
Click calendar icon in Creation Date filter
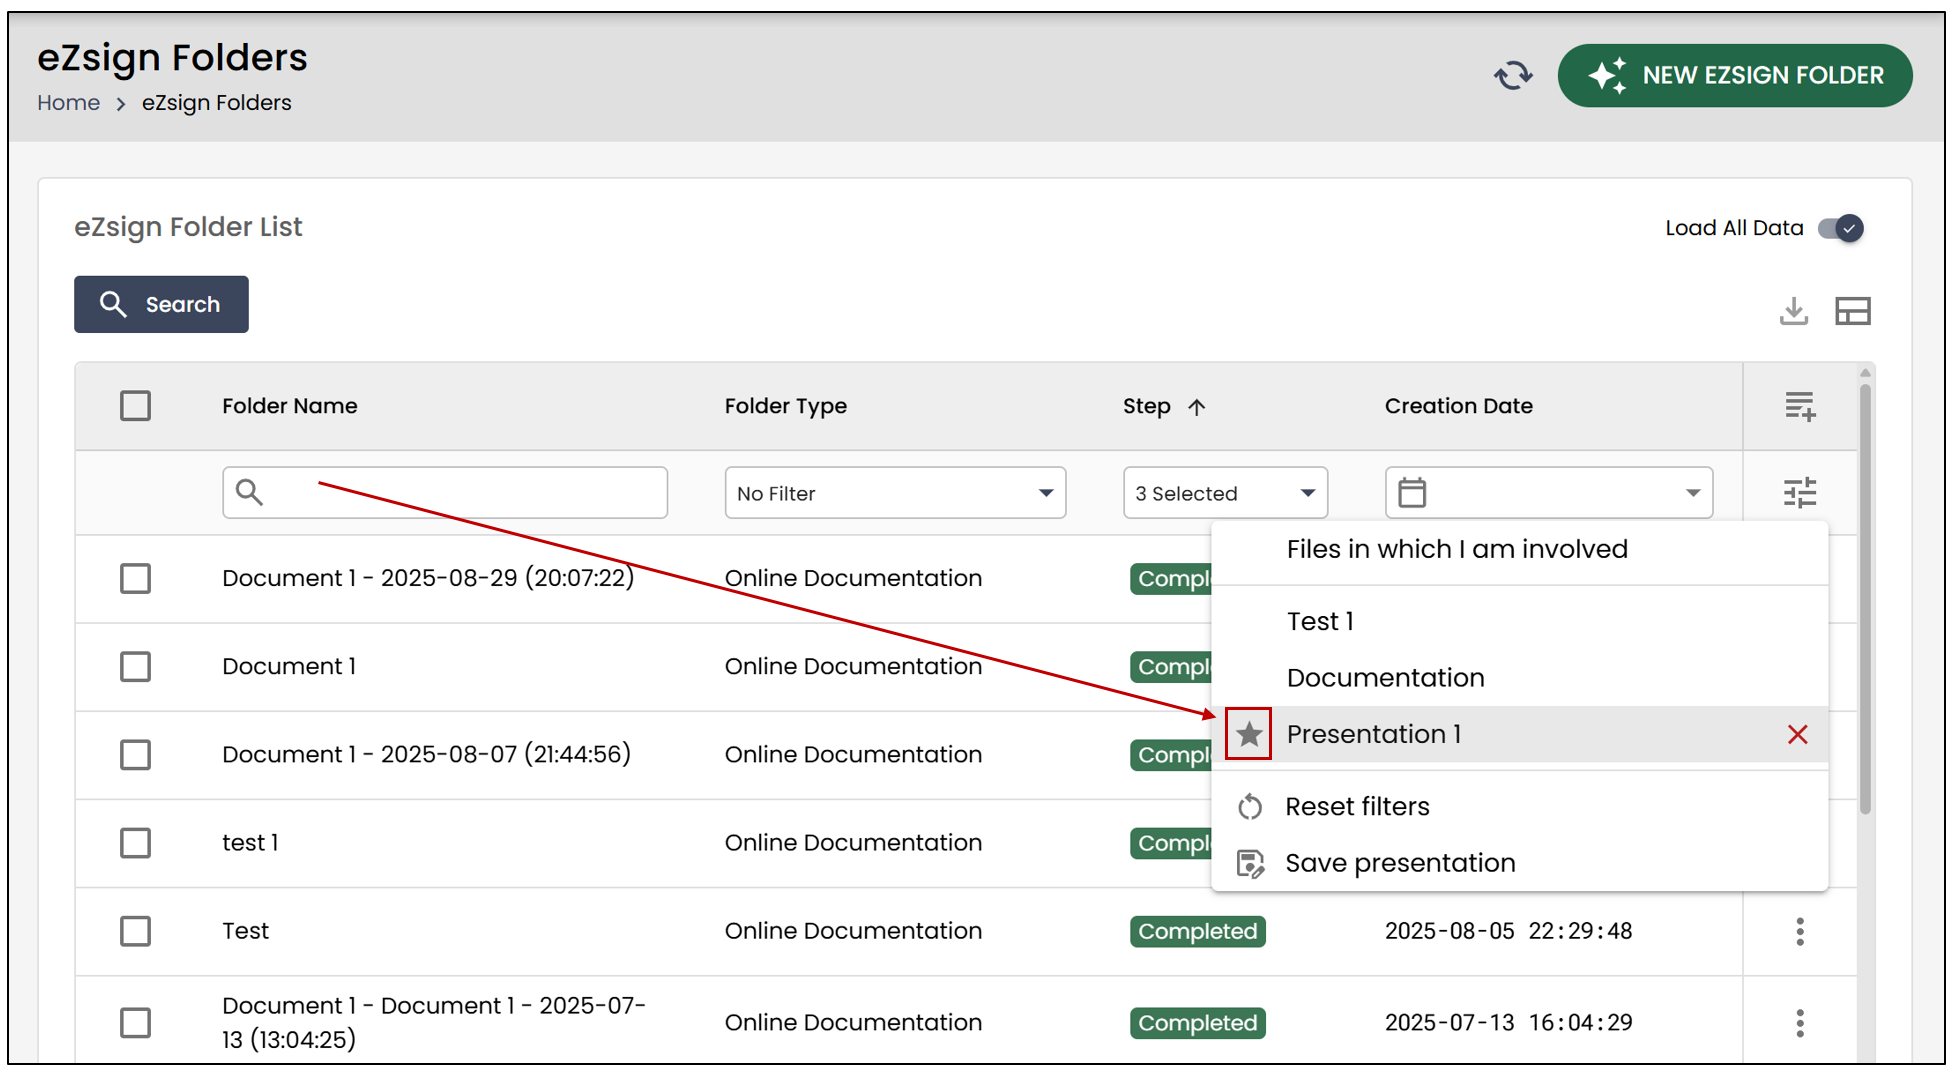[x=1412, y=492]
